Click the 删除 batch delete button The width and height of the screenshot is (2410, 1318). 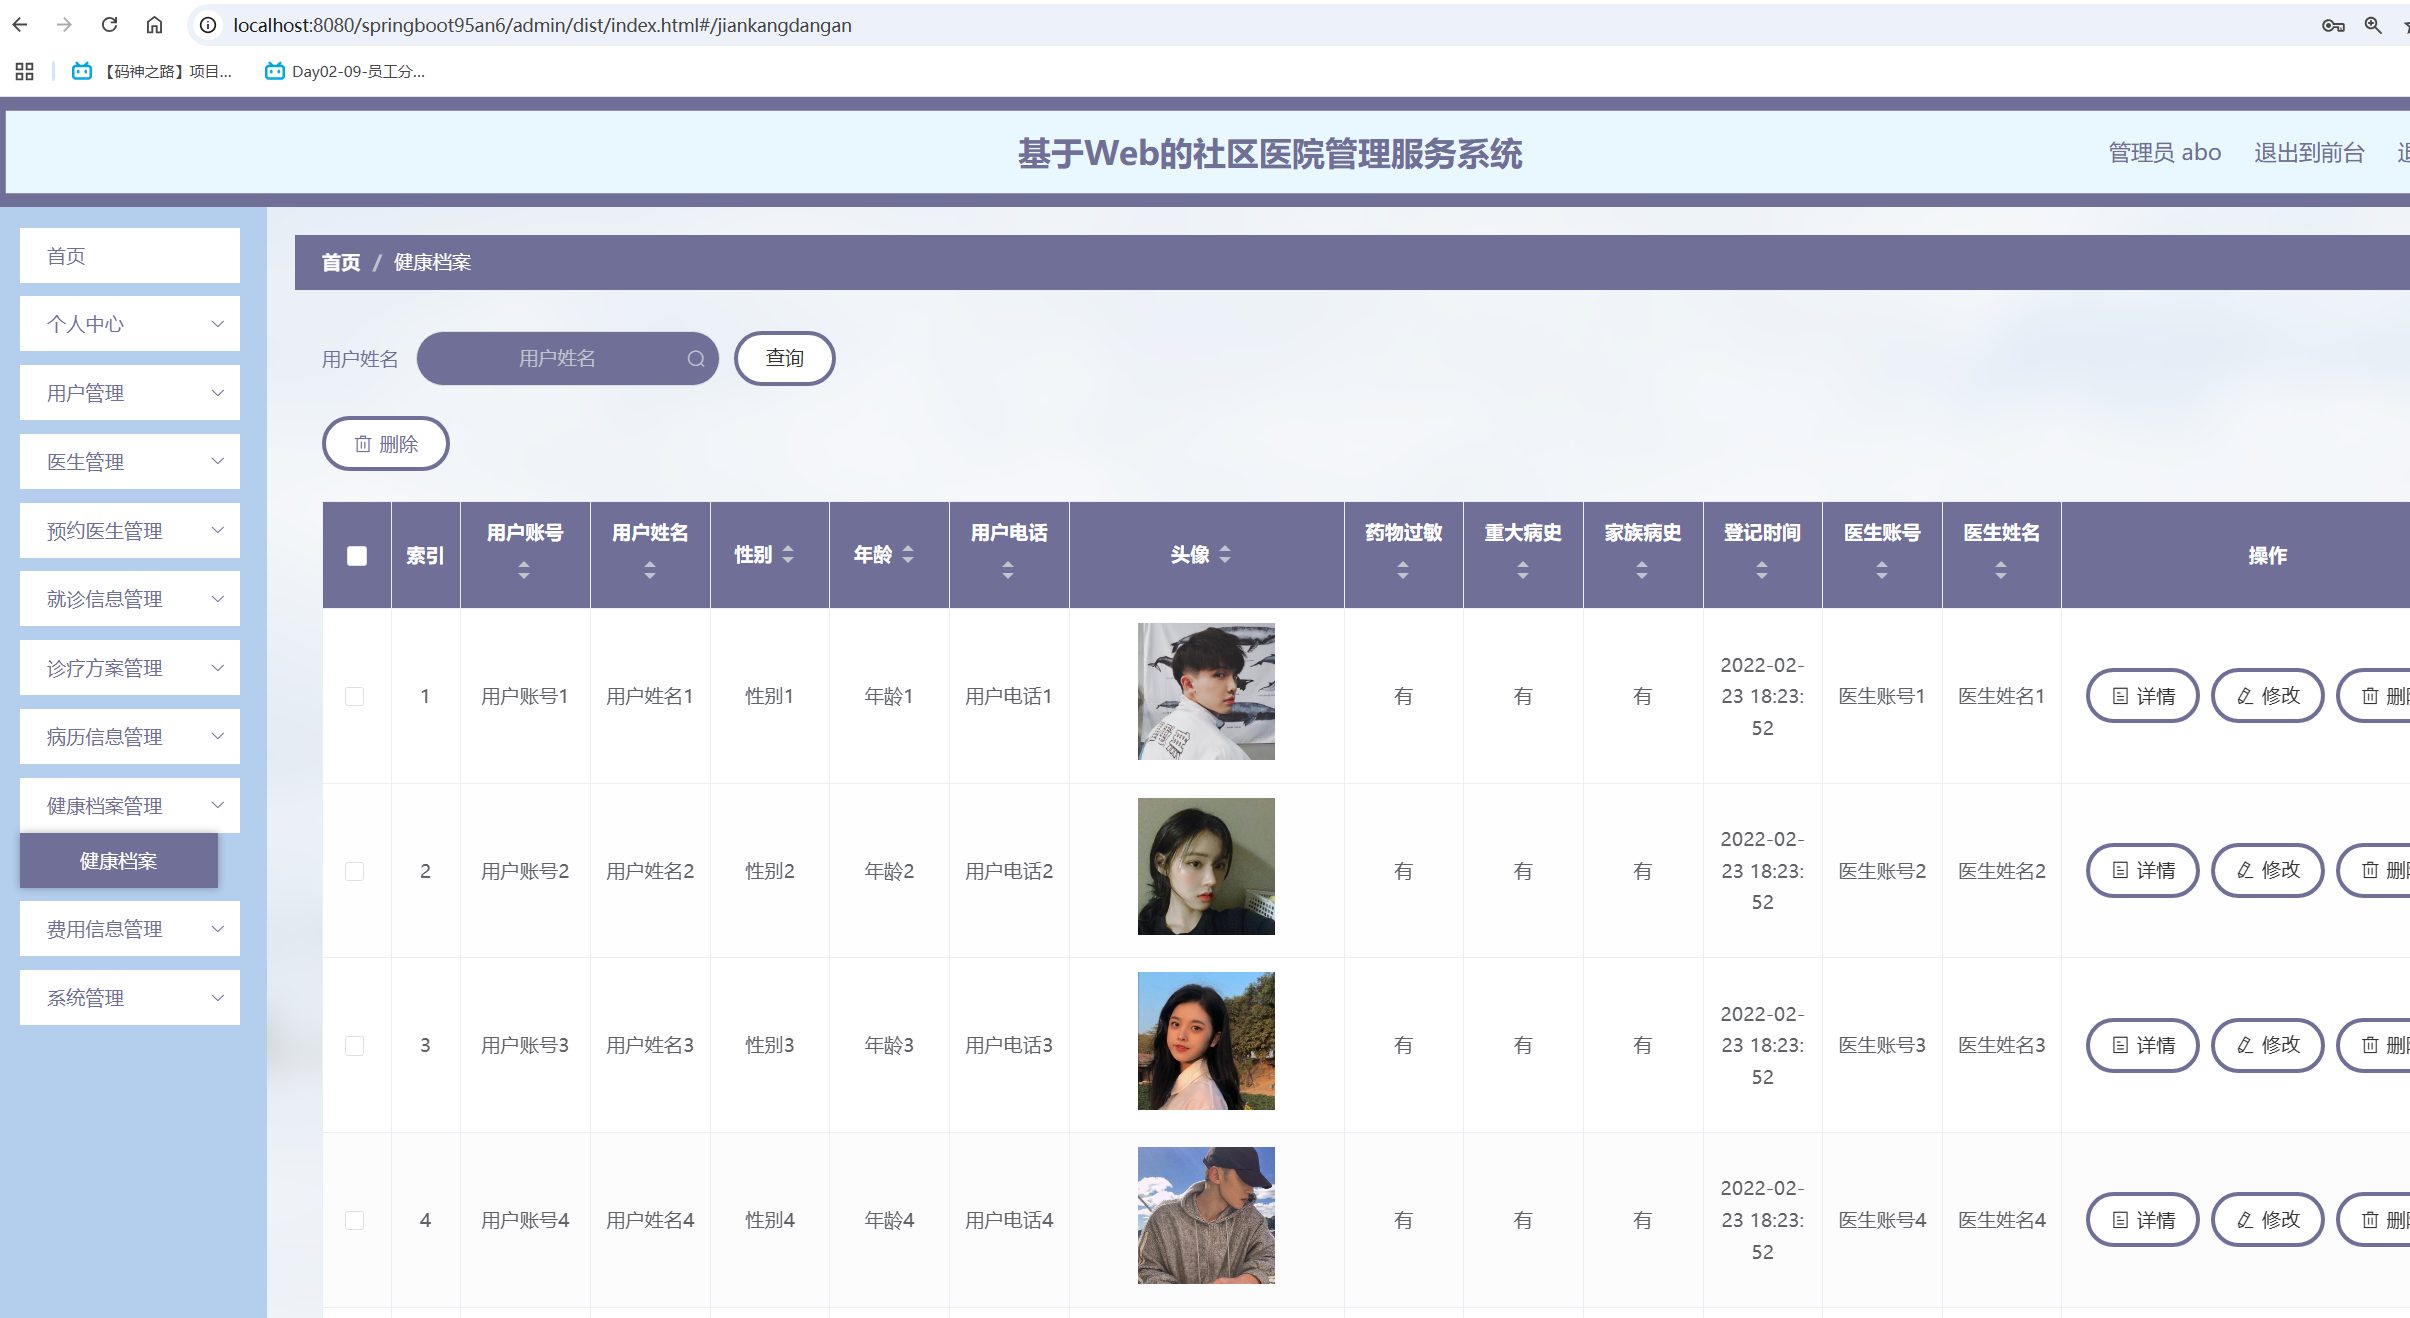coord(386,444)
